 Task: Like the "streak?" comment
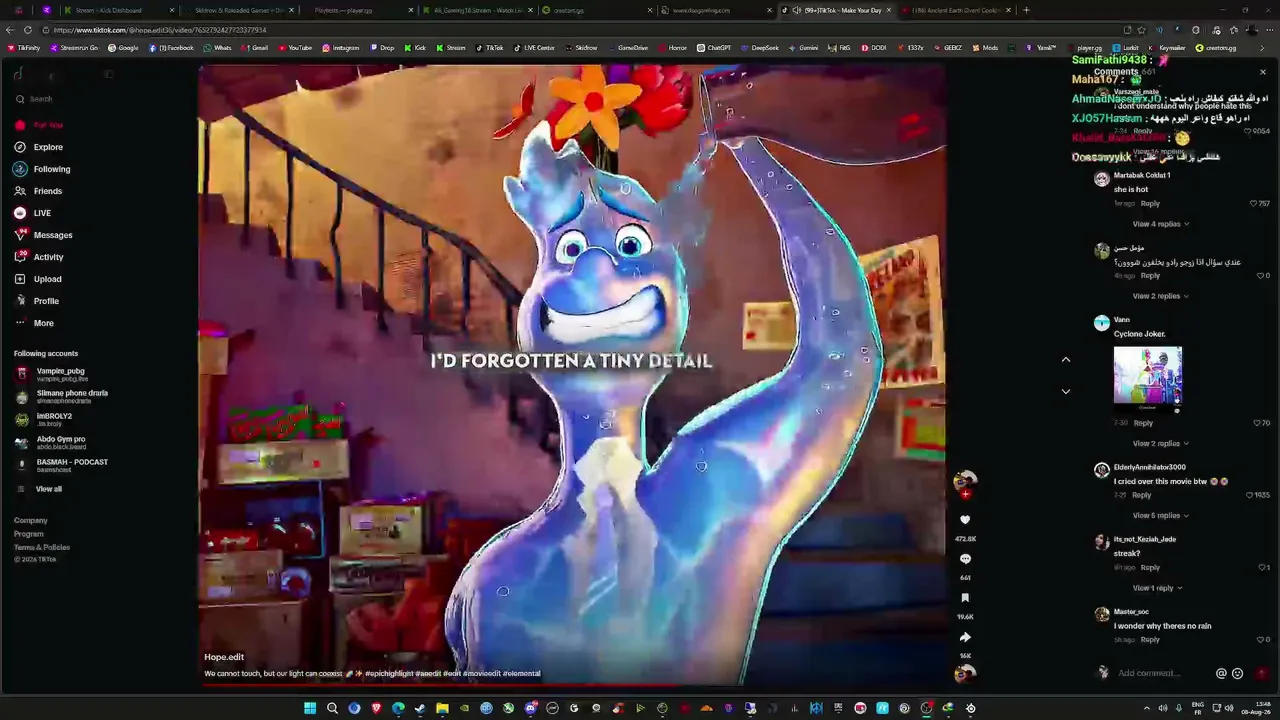point(1262,567)
